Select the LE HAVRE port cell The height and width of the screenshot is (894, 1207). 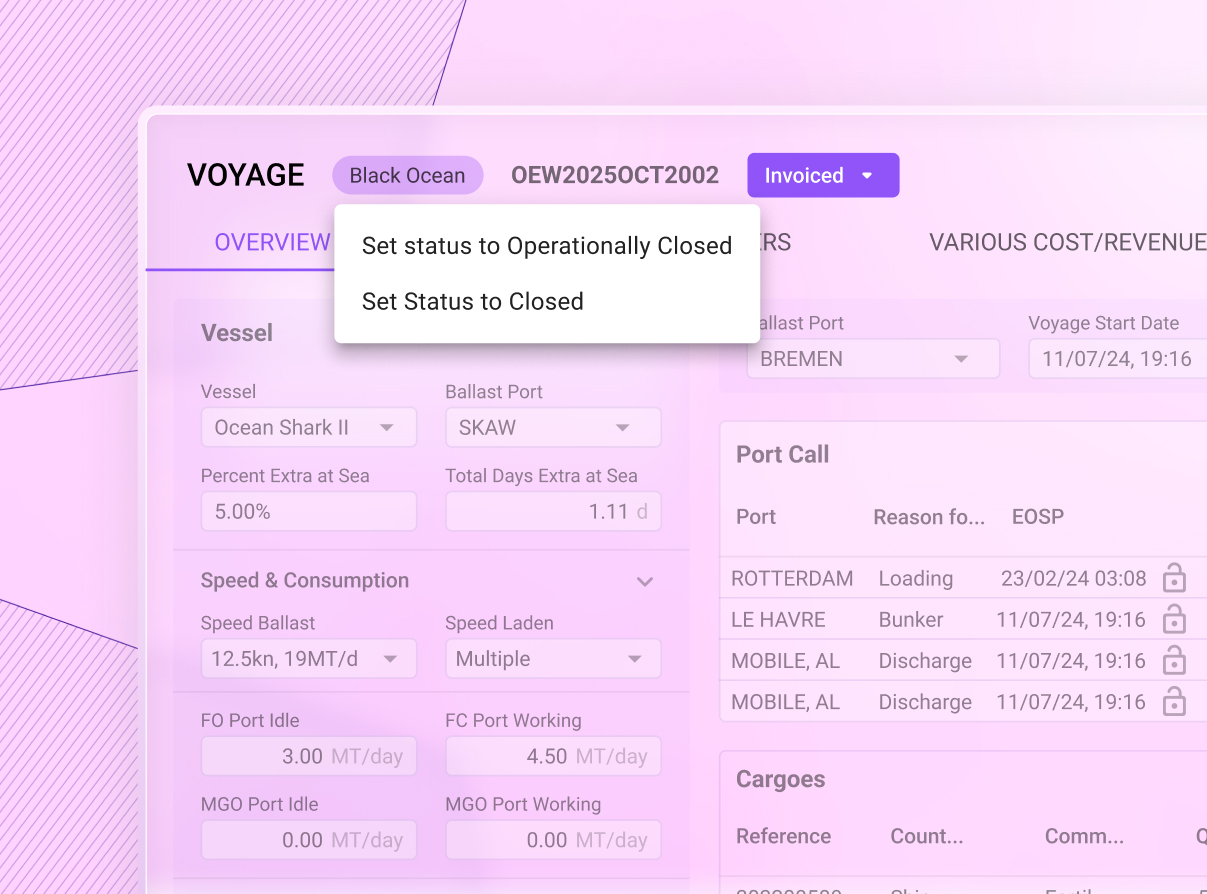point(778,620)
